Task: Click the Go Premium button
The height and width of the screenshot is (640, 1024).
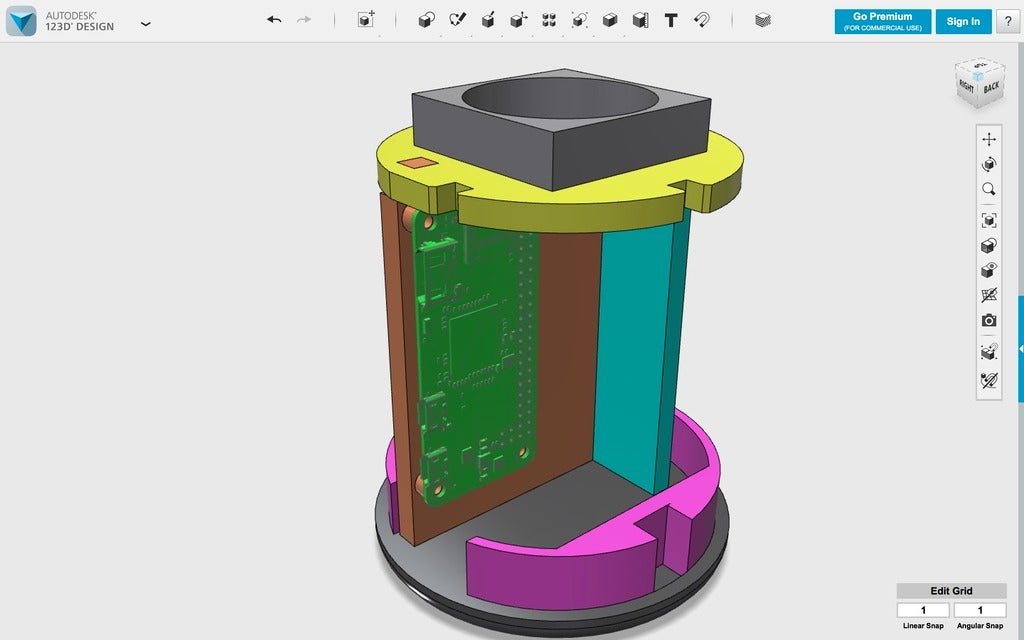Action: click(x=882, y=22)
